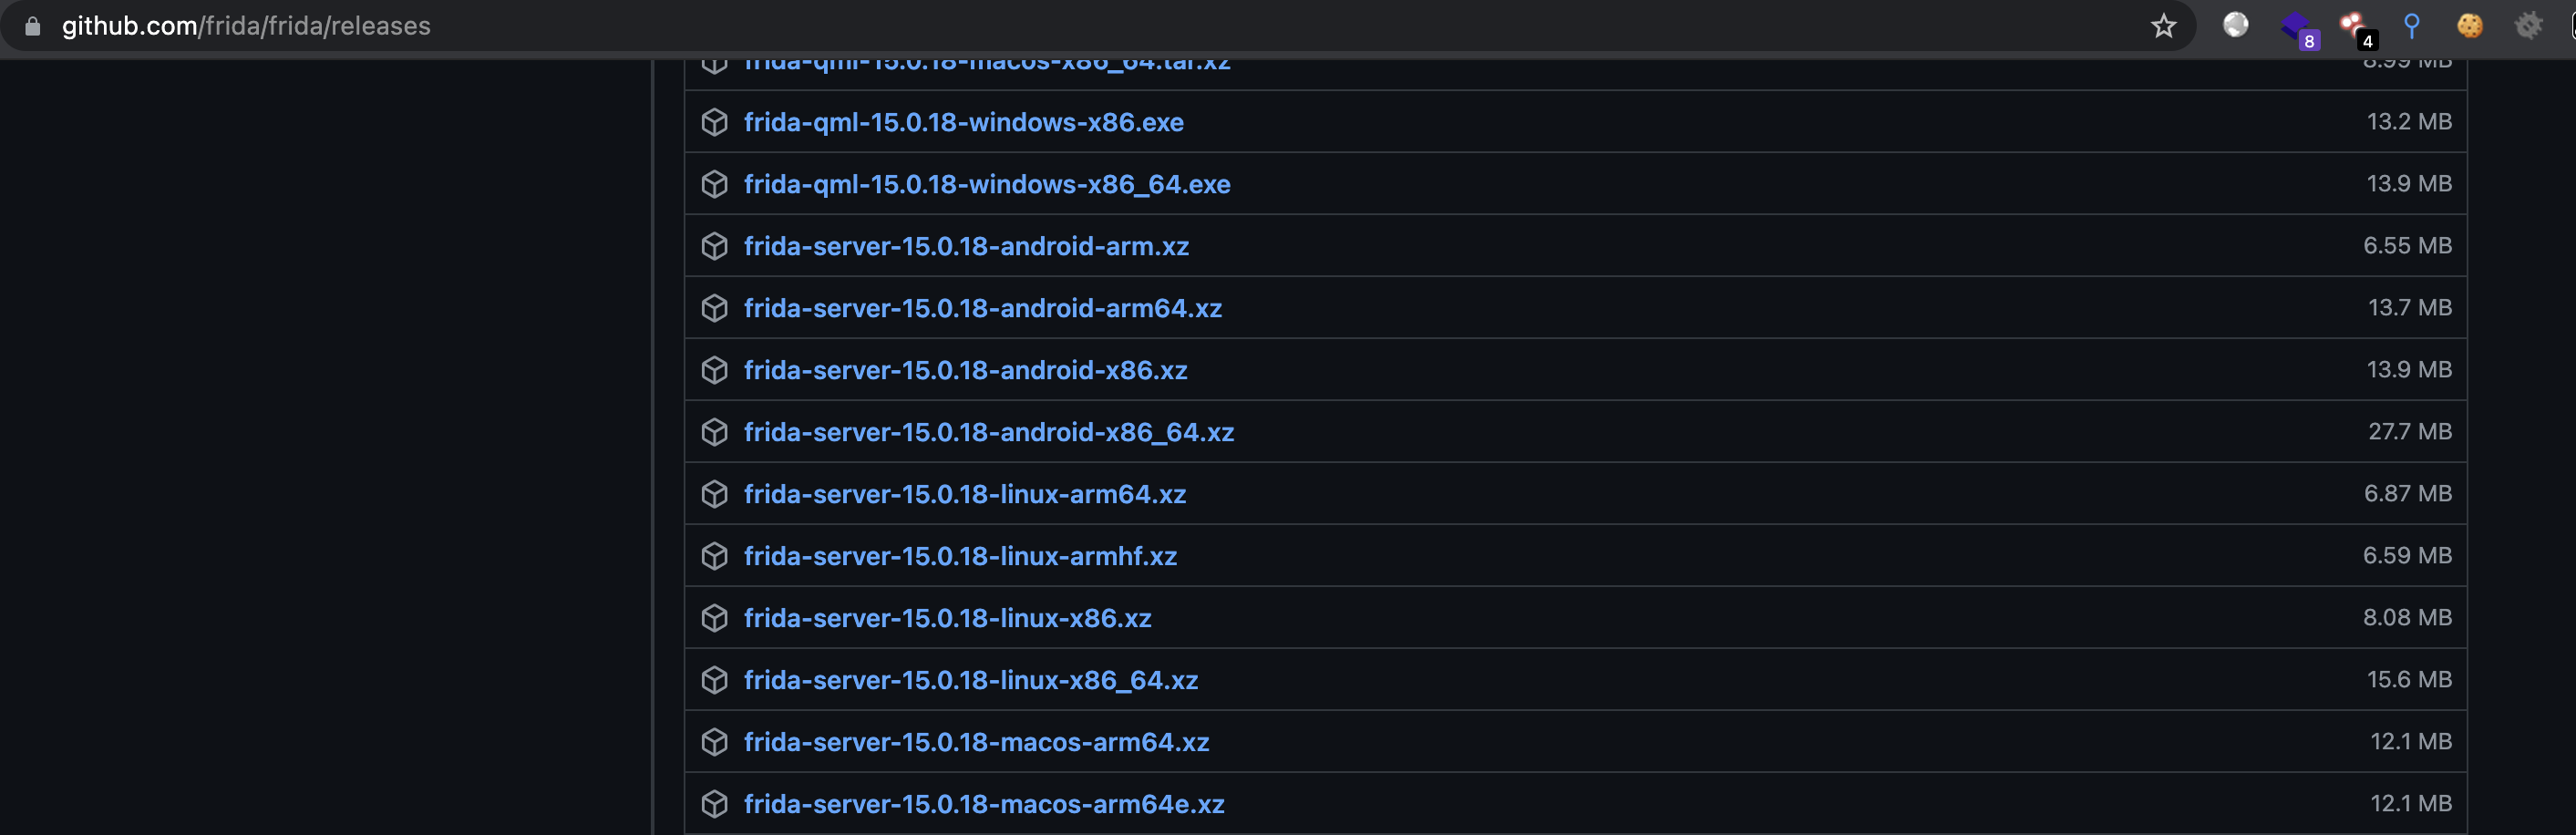Open the purple extension with badge 8
The width and height of the screenshot is (2576, 835).
[x=2297, y=27]
